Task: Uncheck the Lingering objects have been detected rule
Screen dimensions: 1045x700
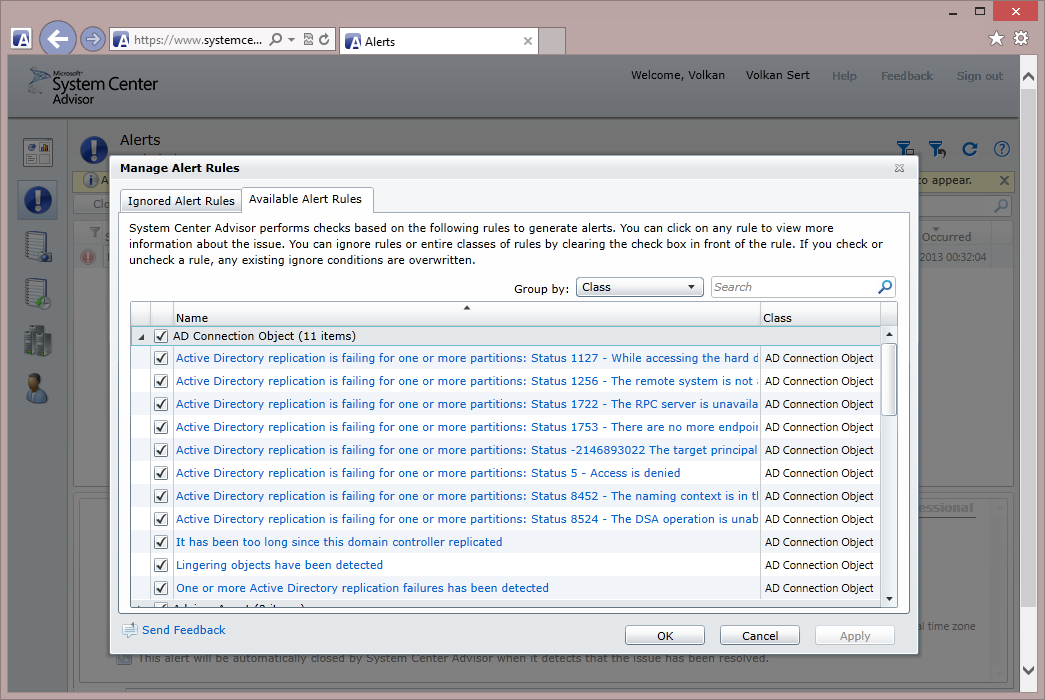Action: tap(161, 565)
